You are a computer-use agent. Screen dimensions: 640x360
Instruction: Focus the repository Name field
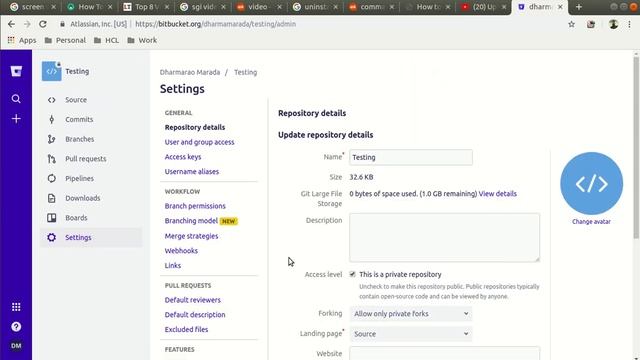point(411,157)
